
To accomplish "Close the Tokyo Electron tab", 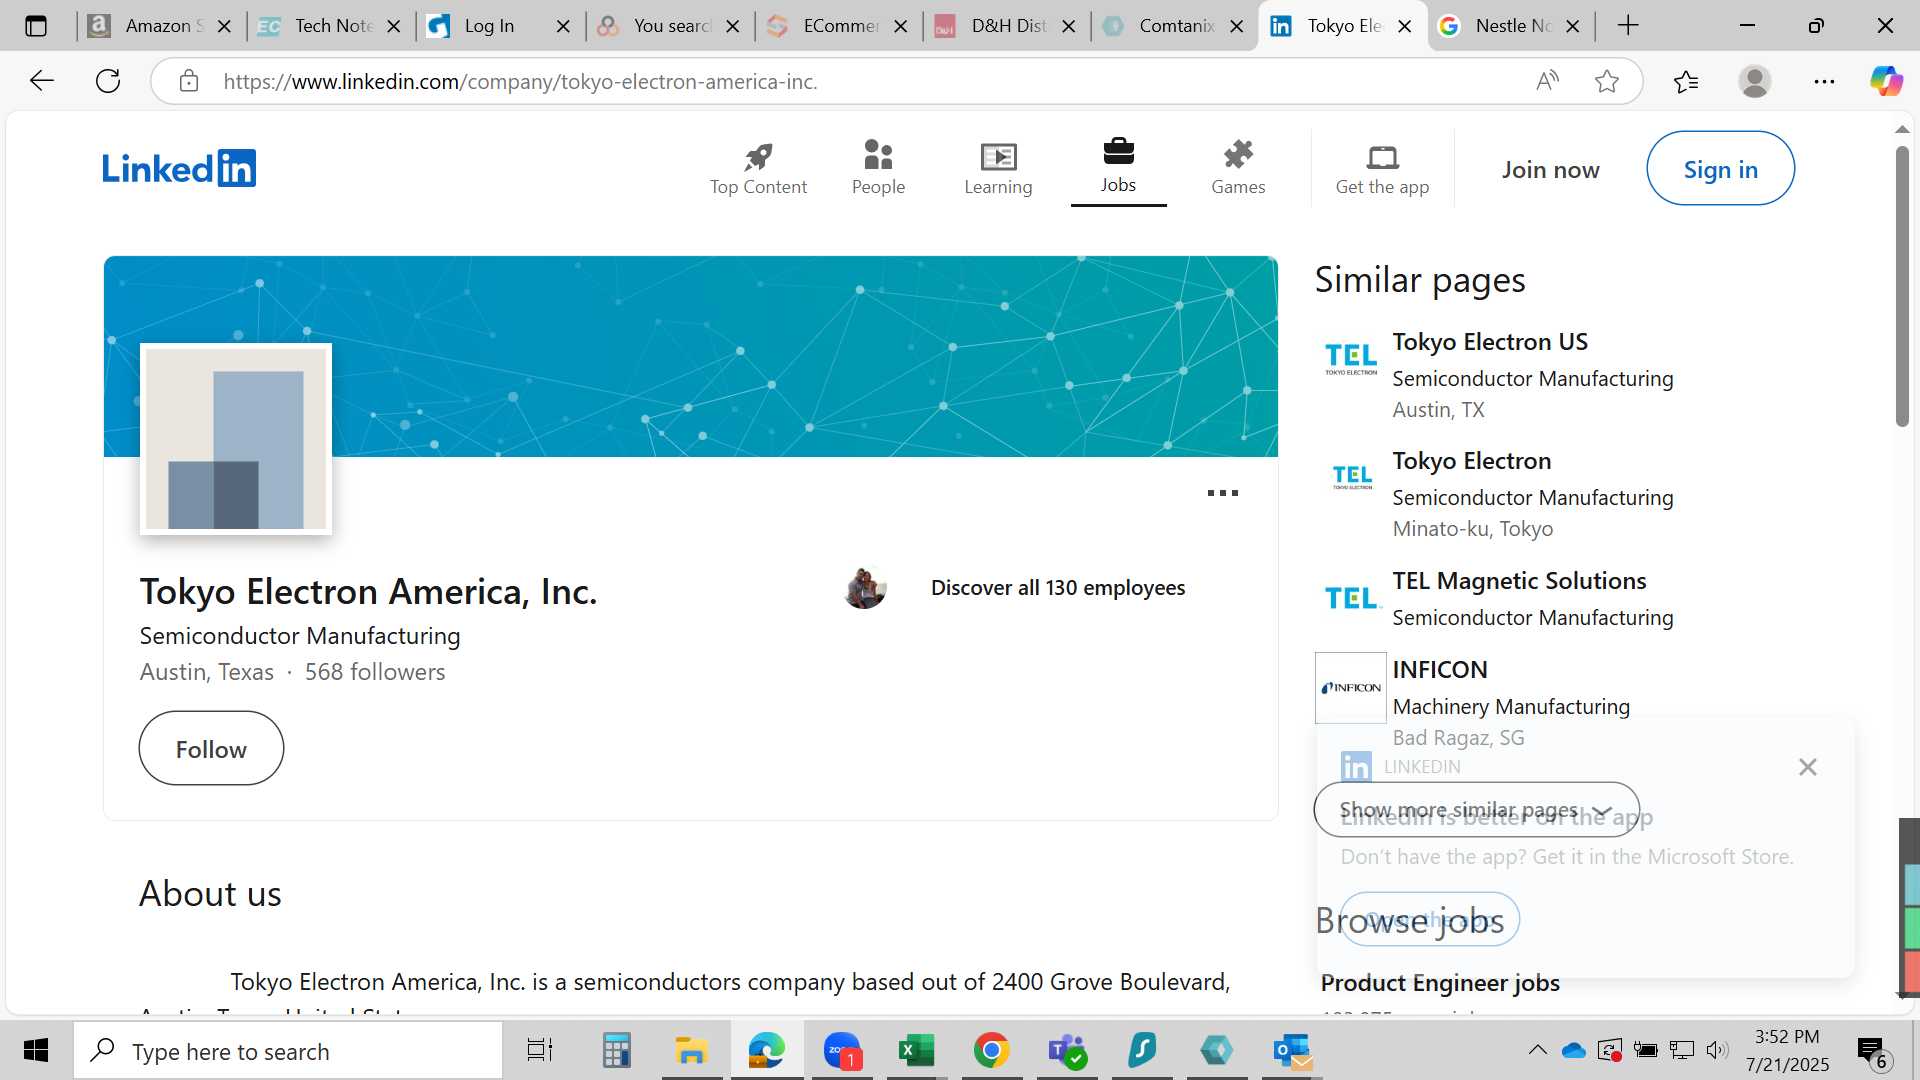I will 1405,26.
